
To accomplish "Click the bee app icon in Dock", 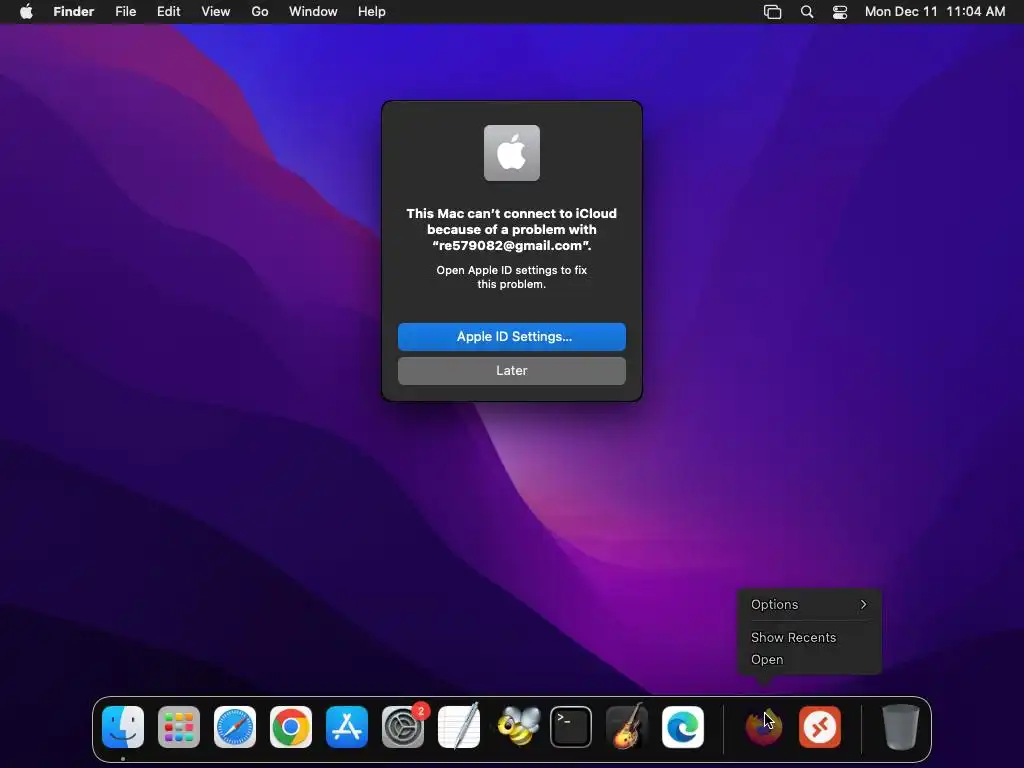I will [519, 727].
